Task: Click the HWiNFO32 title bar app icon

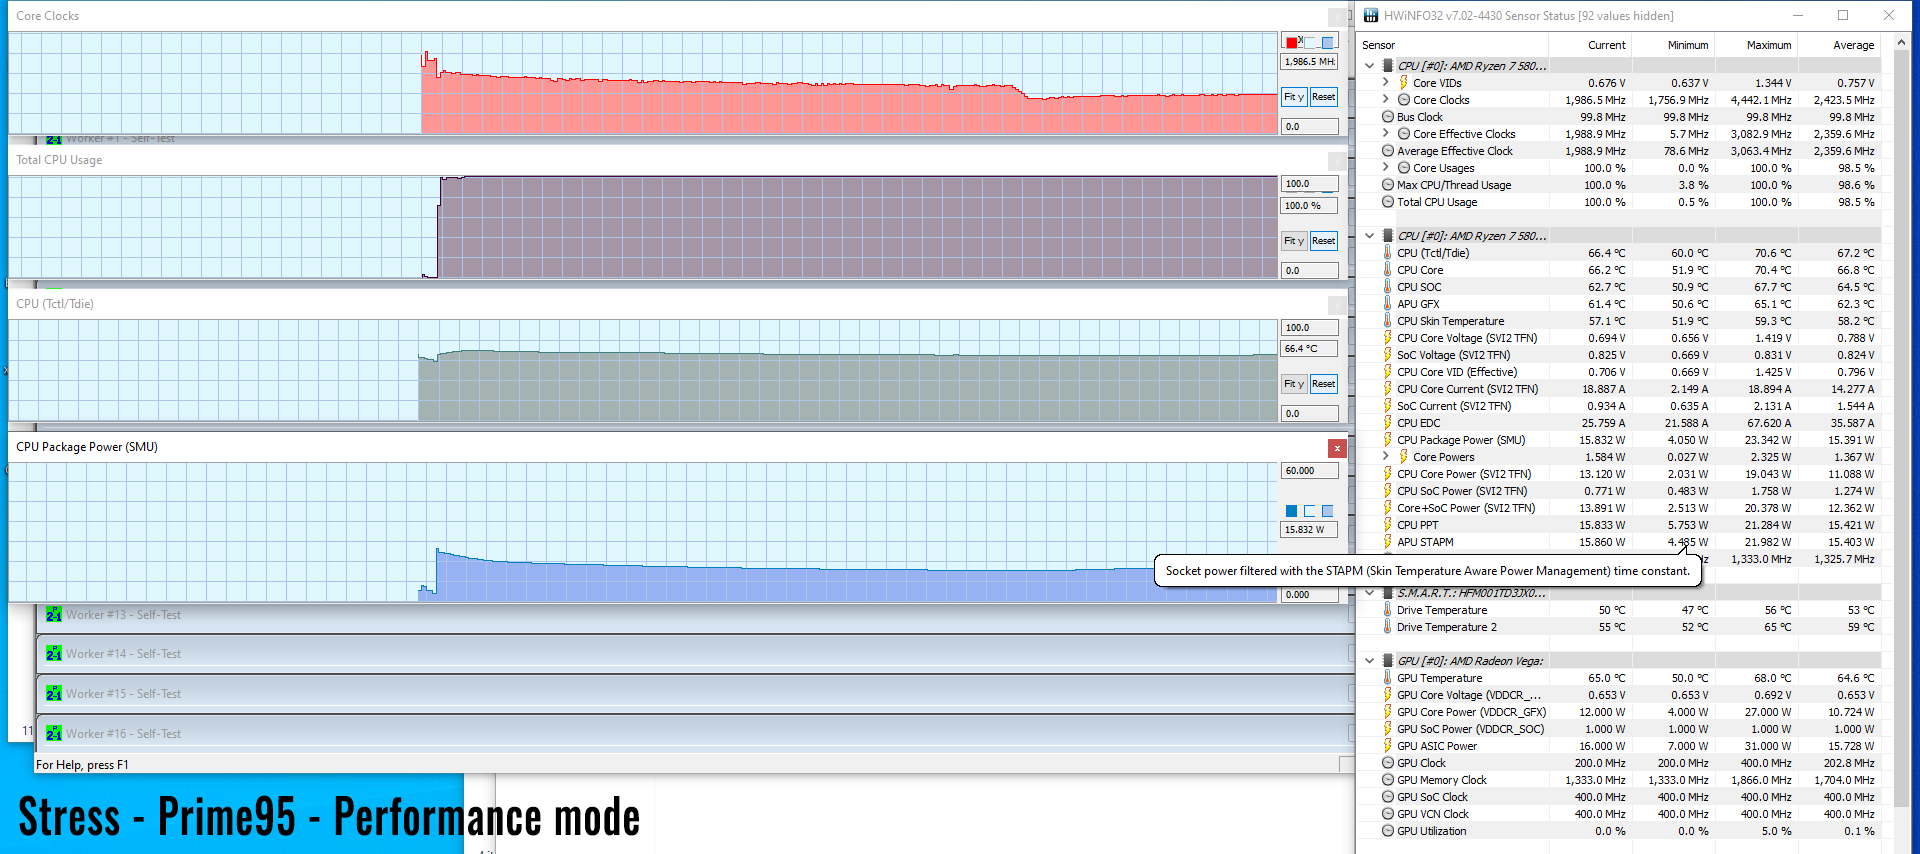Action: coord(1371,15)
